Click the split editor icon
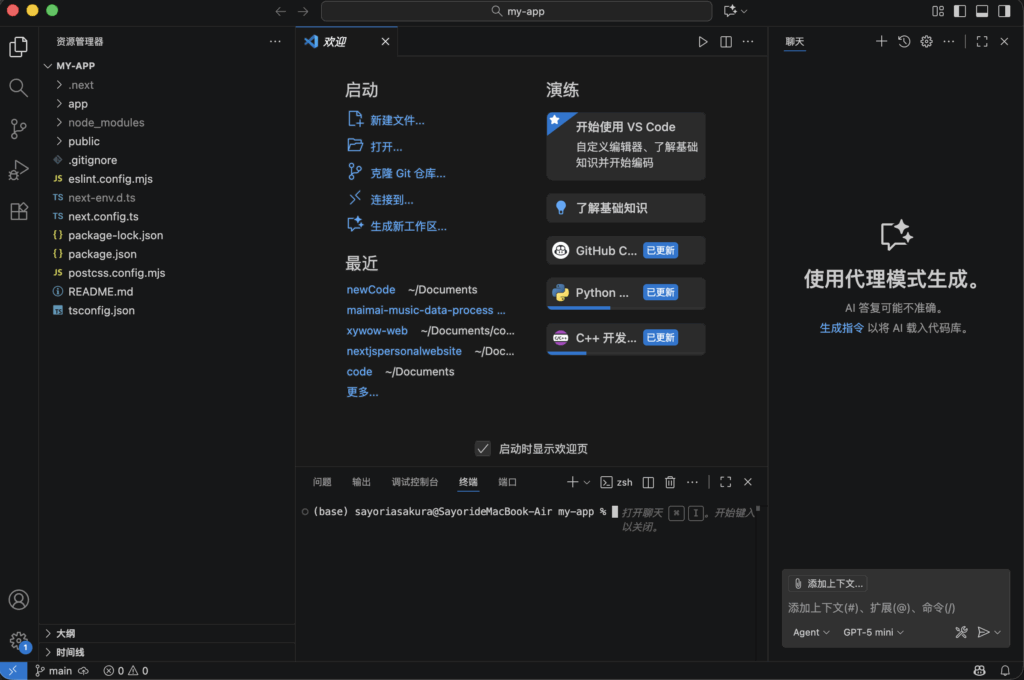The image size is (1024, 680). click(726, 42)
